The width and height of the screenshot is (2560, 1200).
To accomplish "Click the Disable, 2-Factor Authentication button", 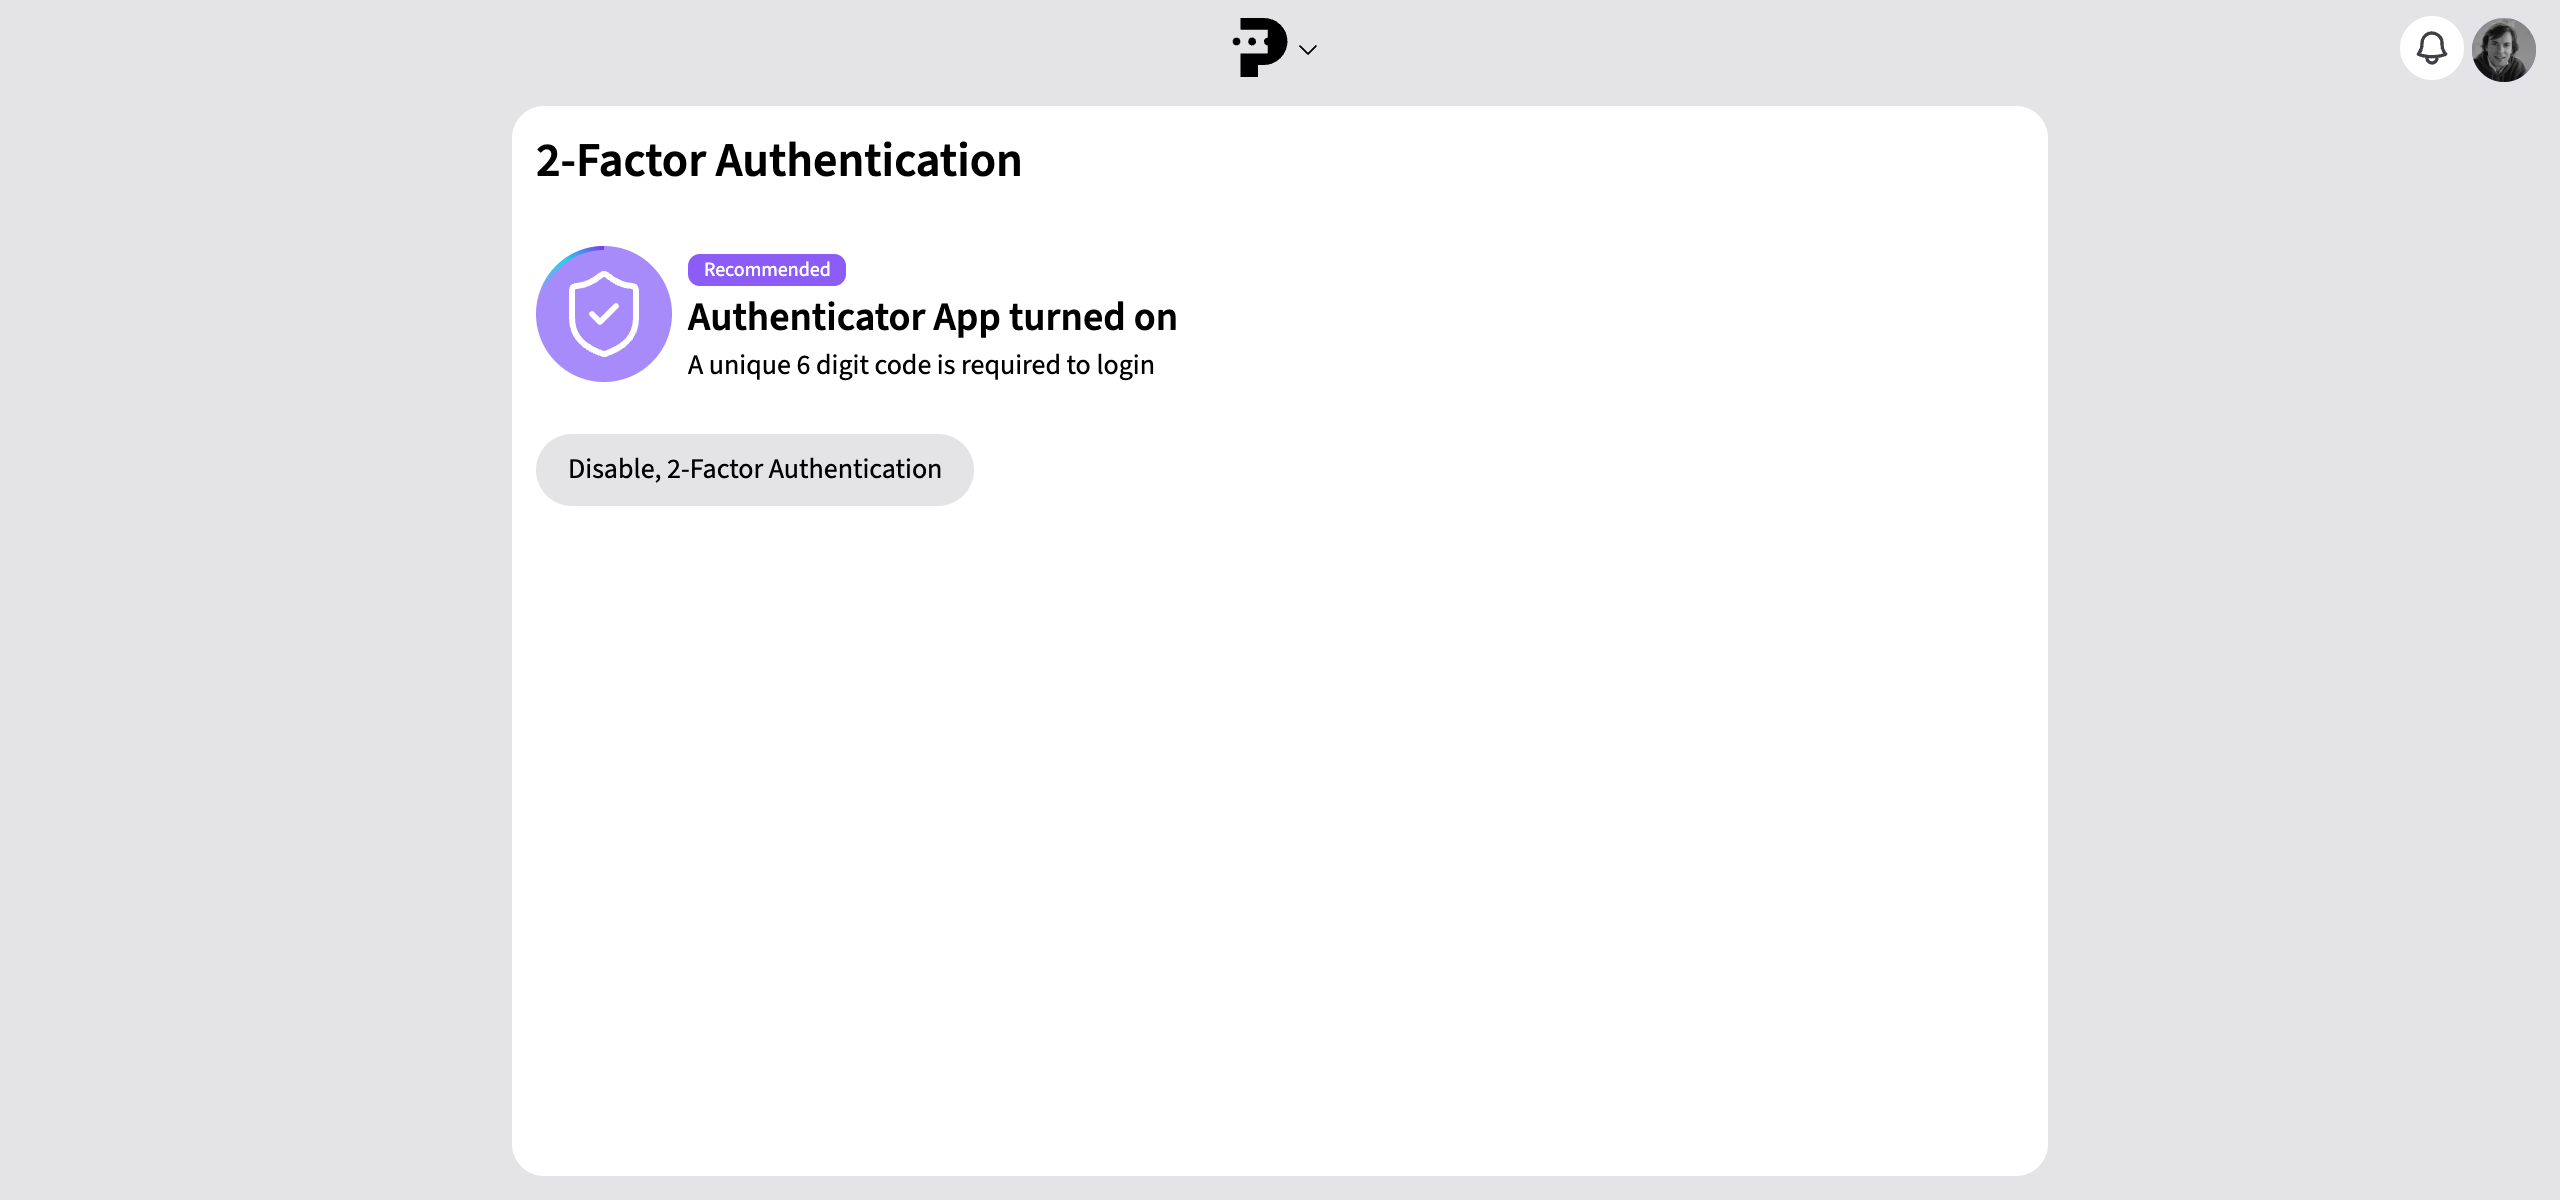I will click(754, 469).
